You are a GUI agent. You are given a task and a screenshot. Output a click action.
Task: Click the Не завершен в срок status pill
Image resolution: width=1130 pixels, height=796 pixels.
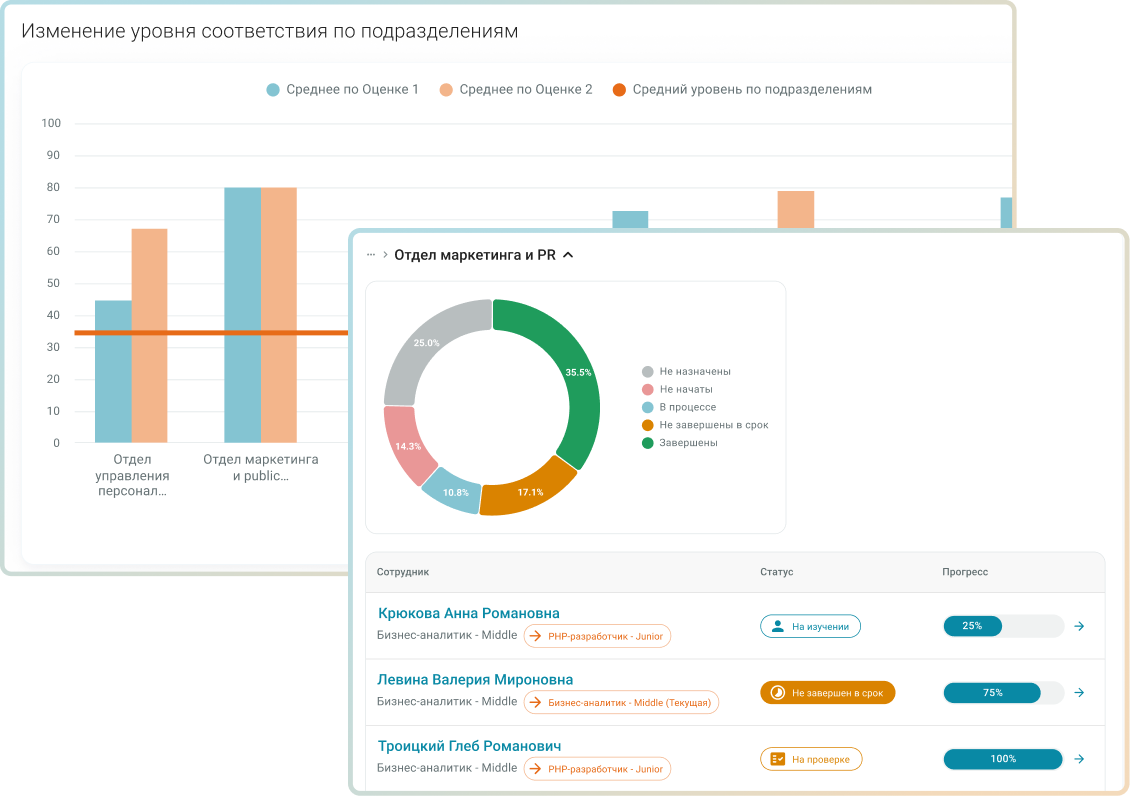[827, 692]
